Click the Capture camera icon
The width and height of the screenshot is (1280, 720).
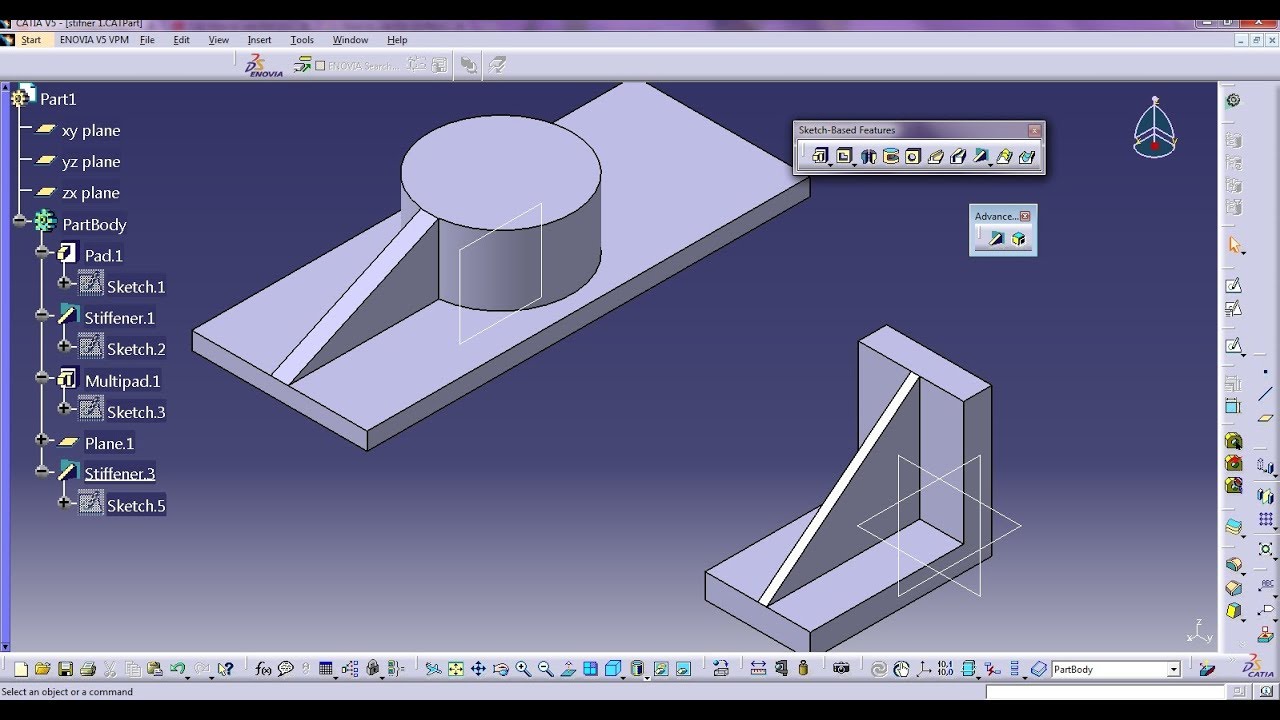click(x=841, y=669)
